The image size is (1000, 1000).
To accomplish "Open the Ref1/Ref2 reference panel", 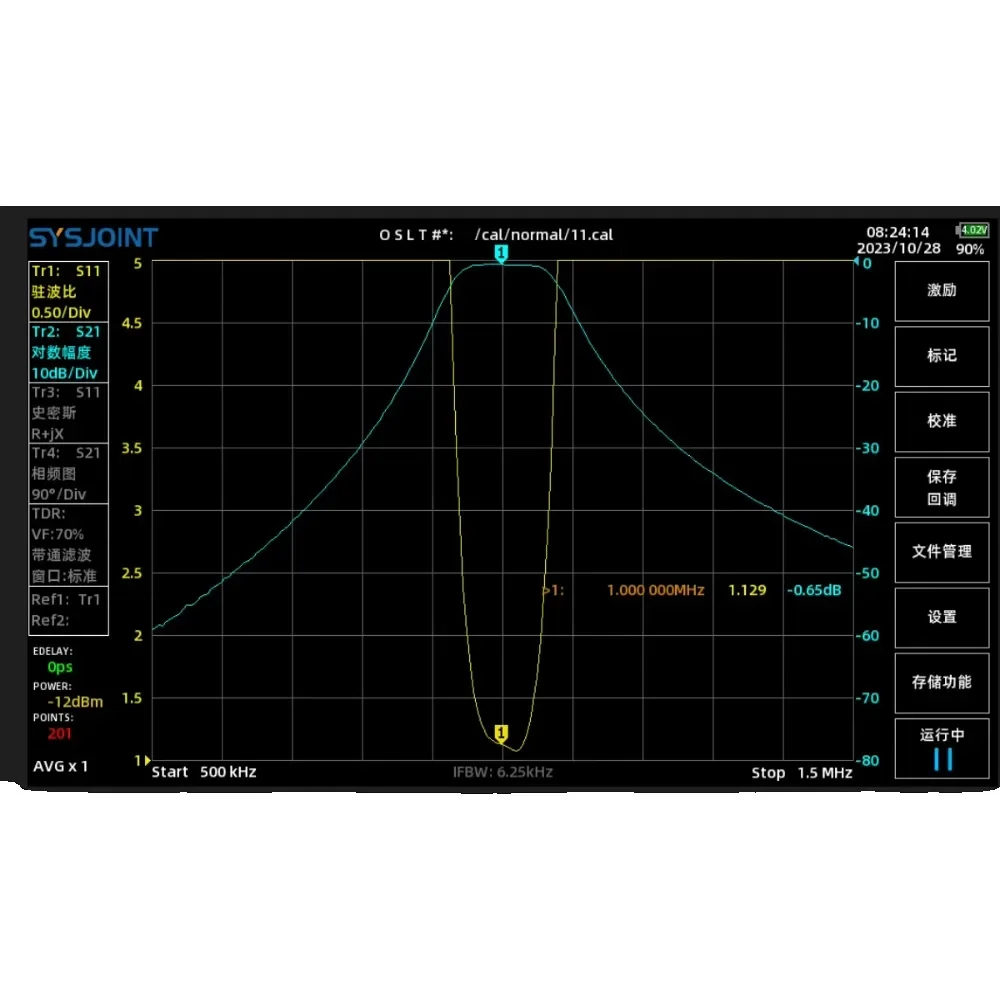I will click(x=68, y=610).
